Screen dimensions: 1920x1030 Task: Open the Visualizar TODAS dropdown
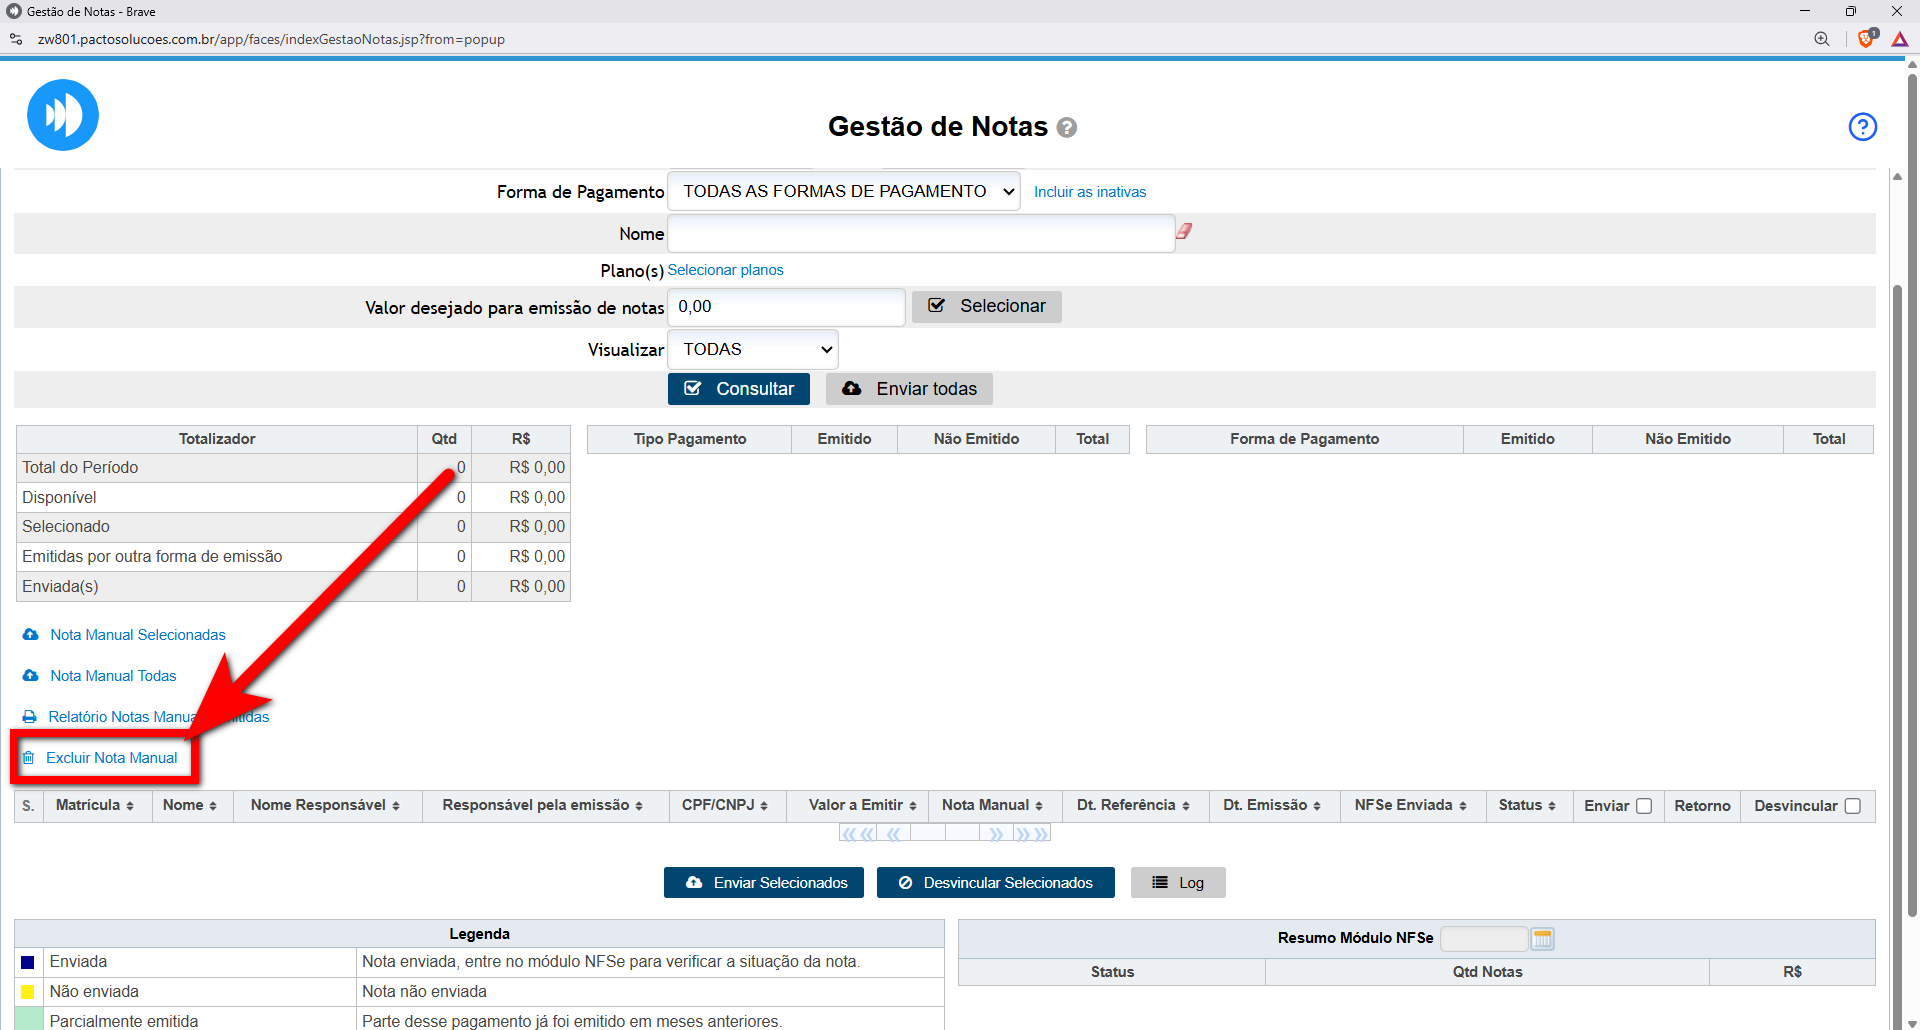click(x=753, y=349)
